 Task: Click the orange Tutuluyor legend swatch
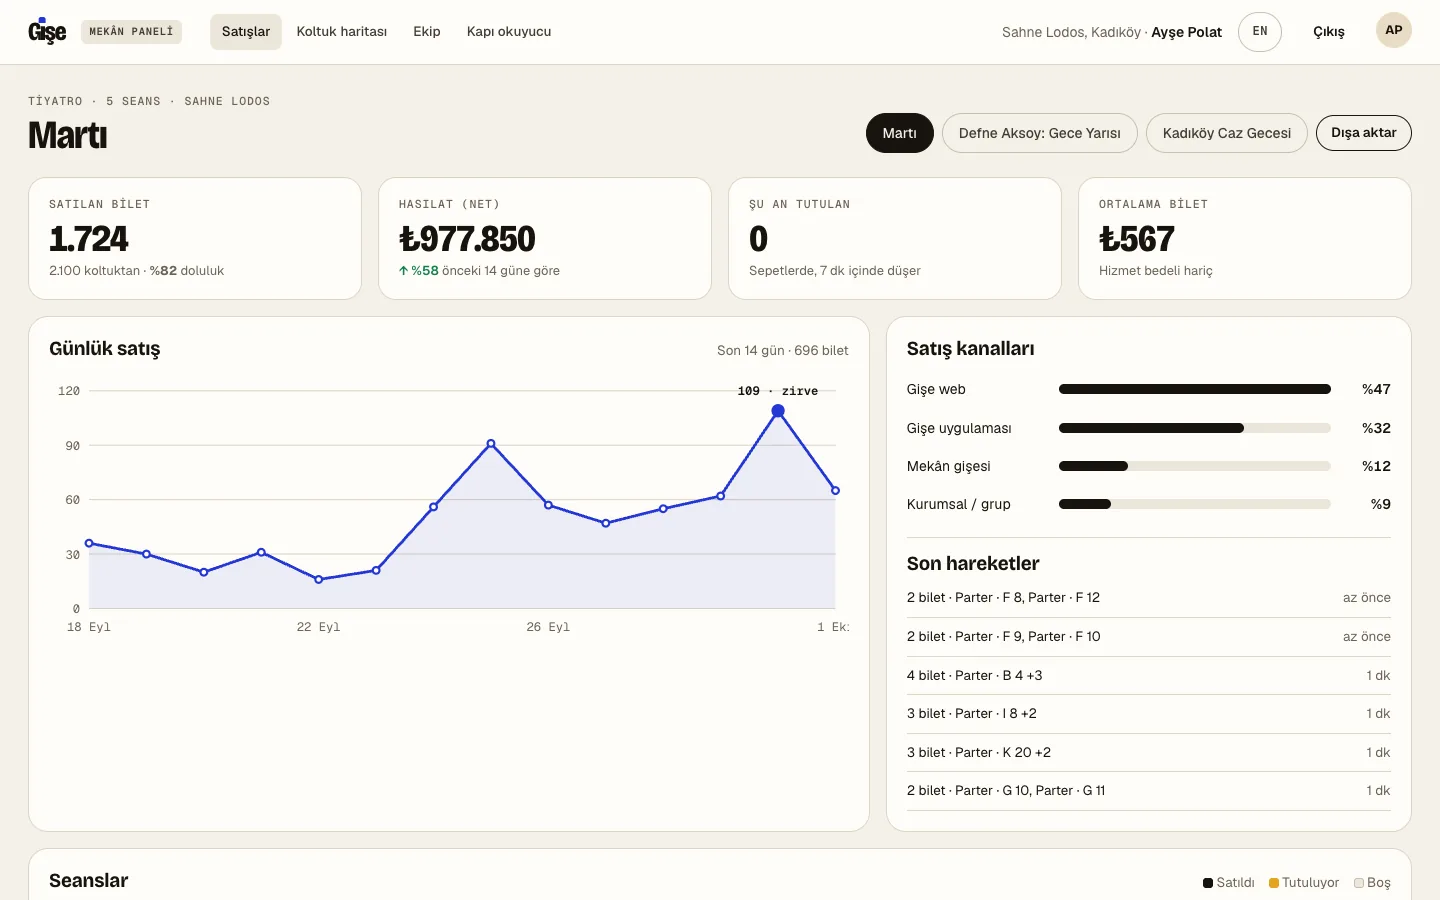tap(1274, 883)
